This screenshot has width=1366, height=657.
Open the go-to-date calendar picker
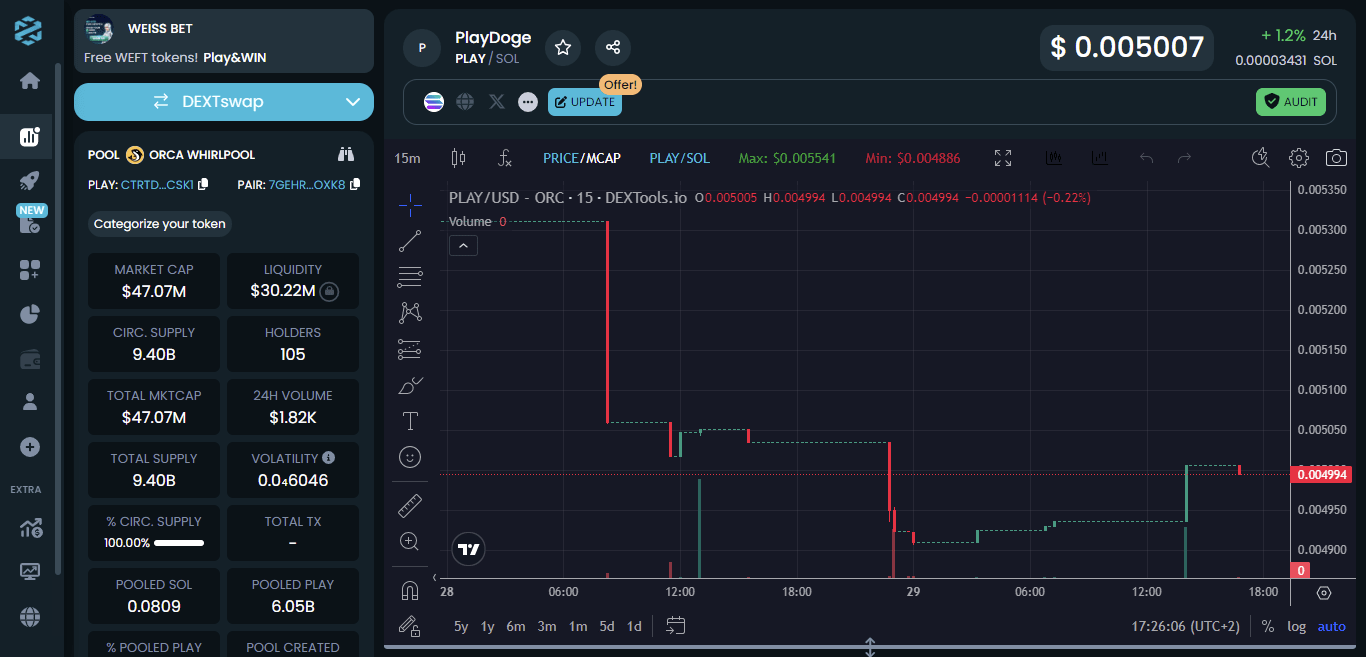[675, 626]
